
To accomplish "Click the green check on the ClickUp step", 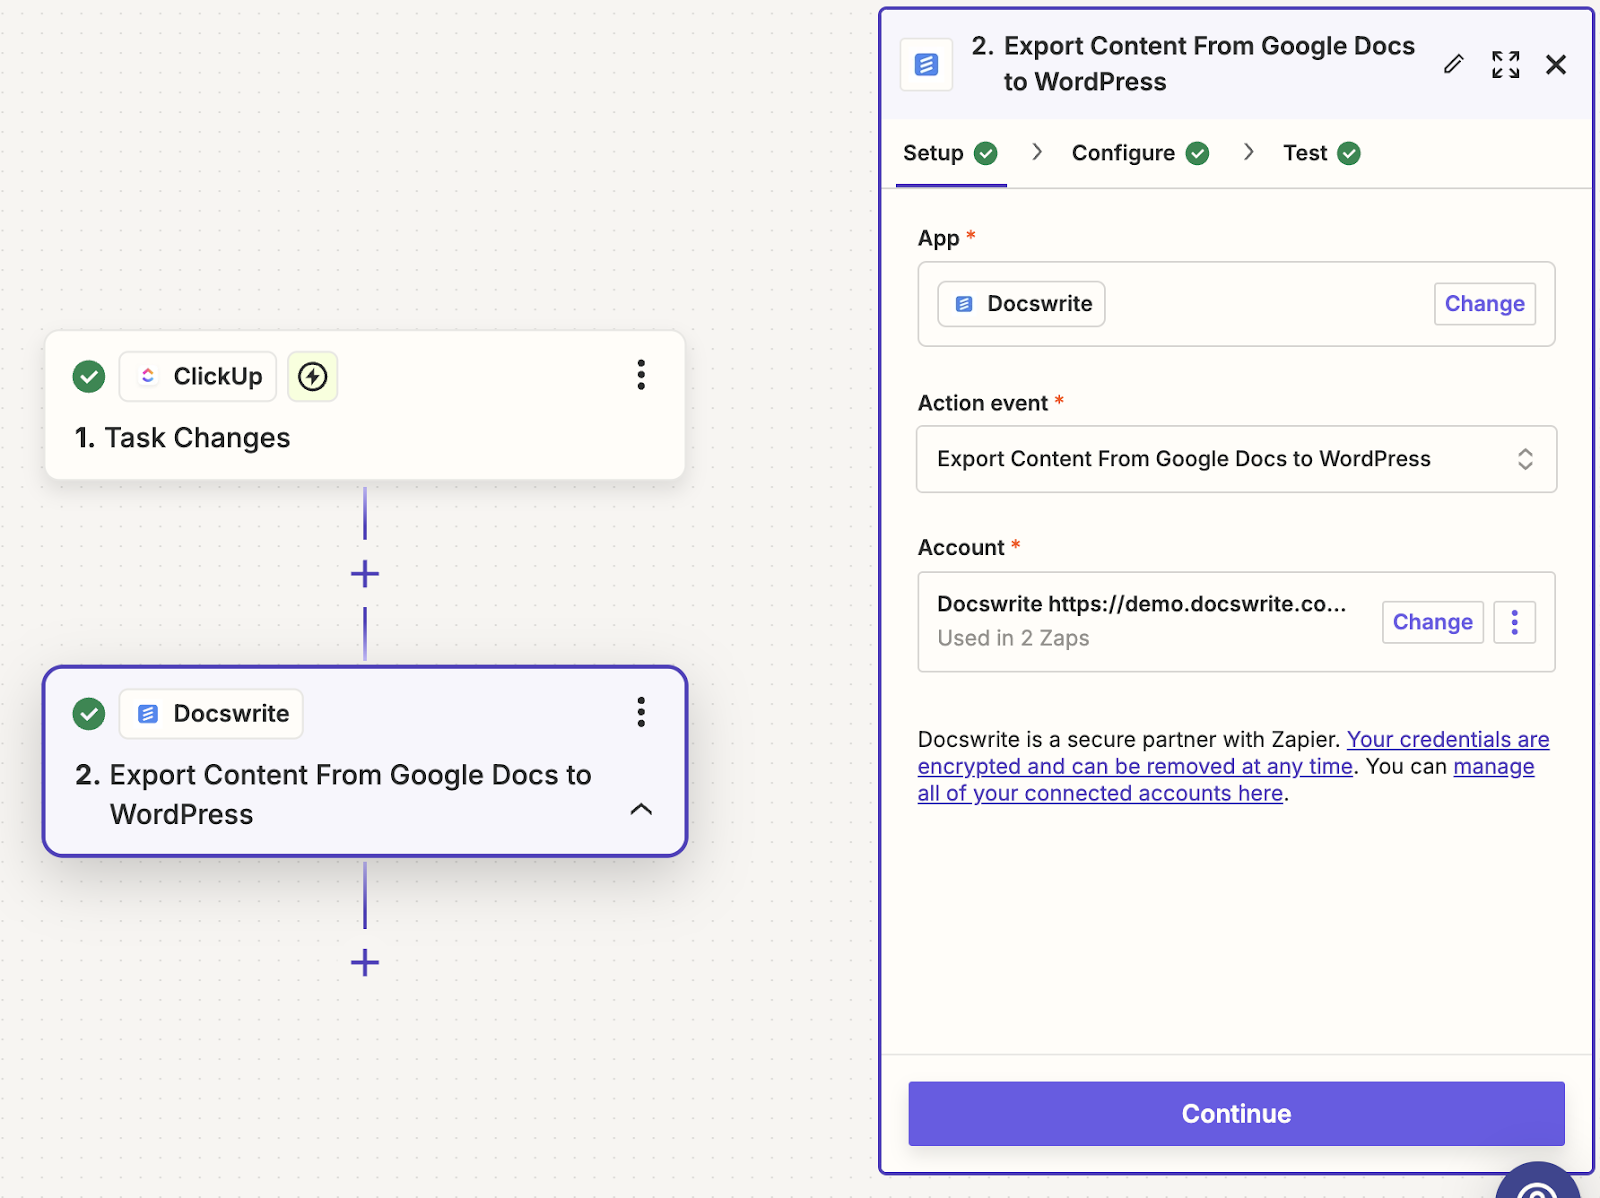I will (89, 376).
